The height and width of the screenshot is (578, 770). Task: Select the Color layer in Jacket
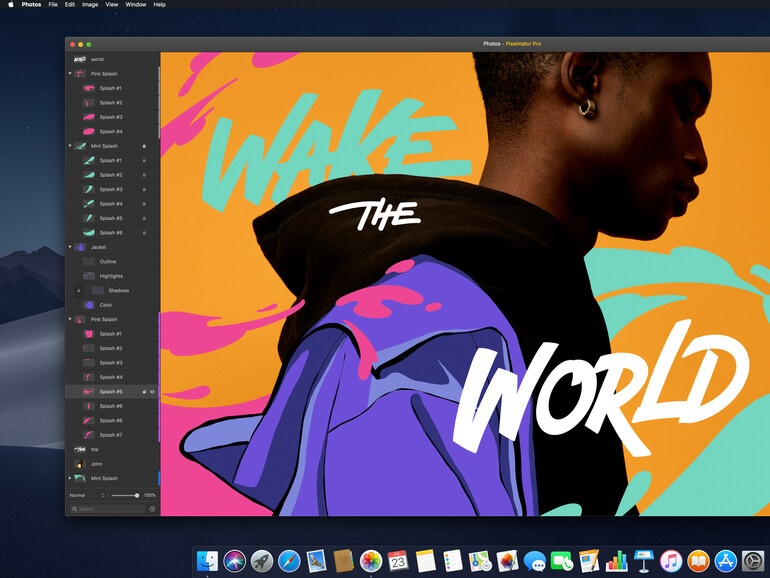click(112, 305)
